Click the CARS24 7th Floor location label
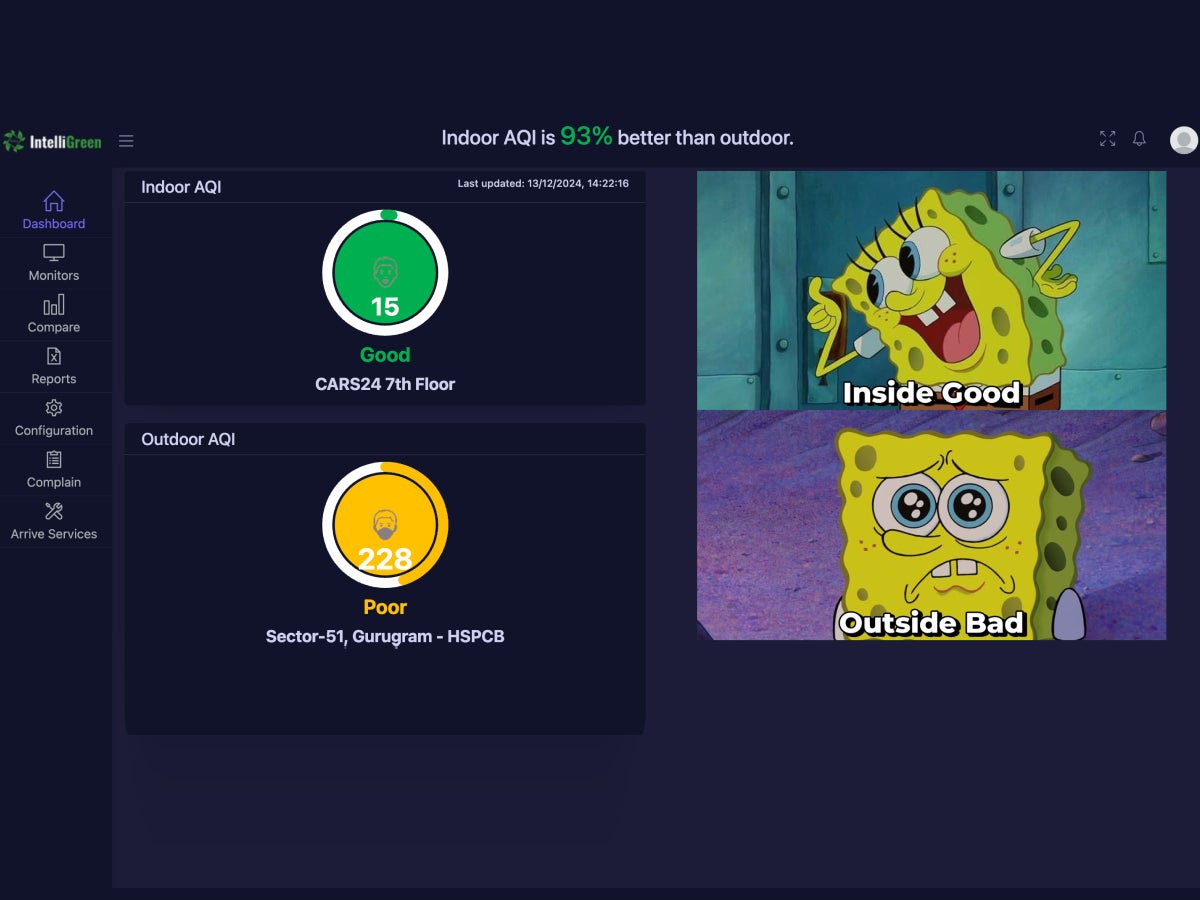Viewport: 1200px width, 900px height. [385, 384]
